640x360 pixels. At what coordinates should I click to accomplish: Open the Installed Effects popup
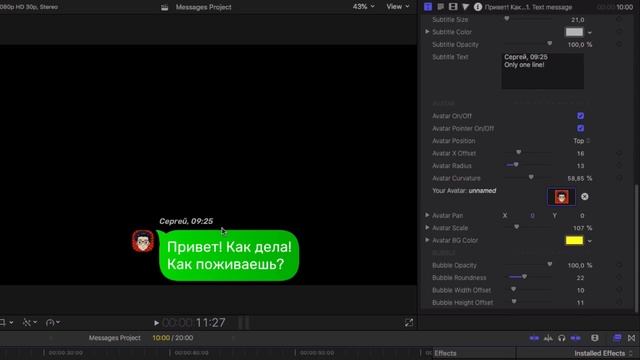(603, 353)
